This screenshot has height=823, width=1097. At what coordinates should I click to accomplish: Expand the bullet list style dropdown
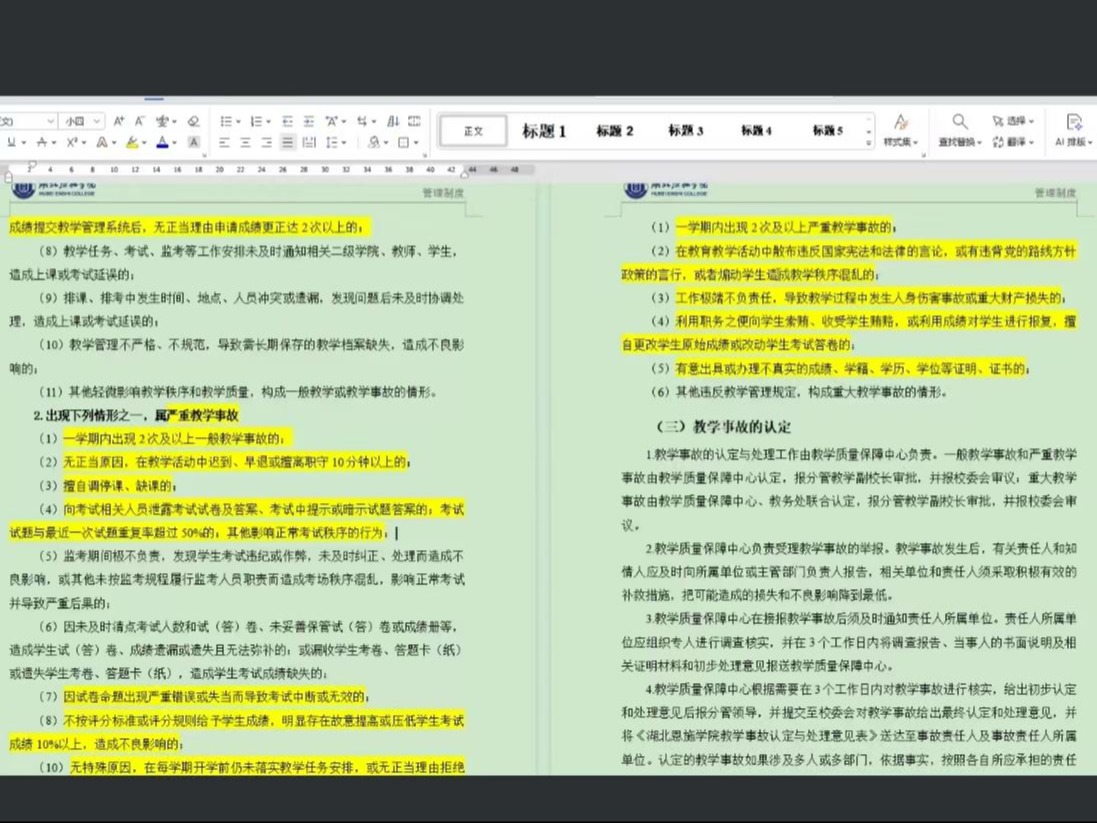click(240, 121)
